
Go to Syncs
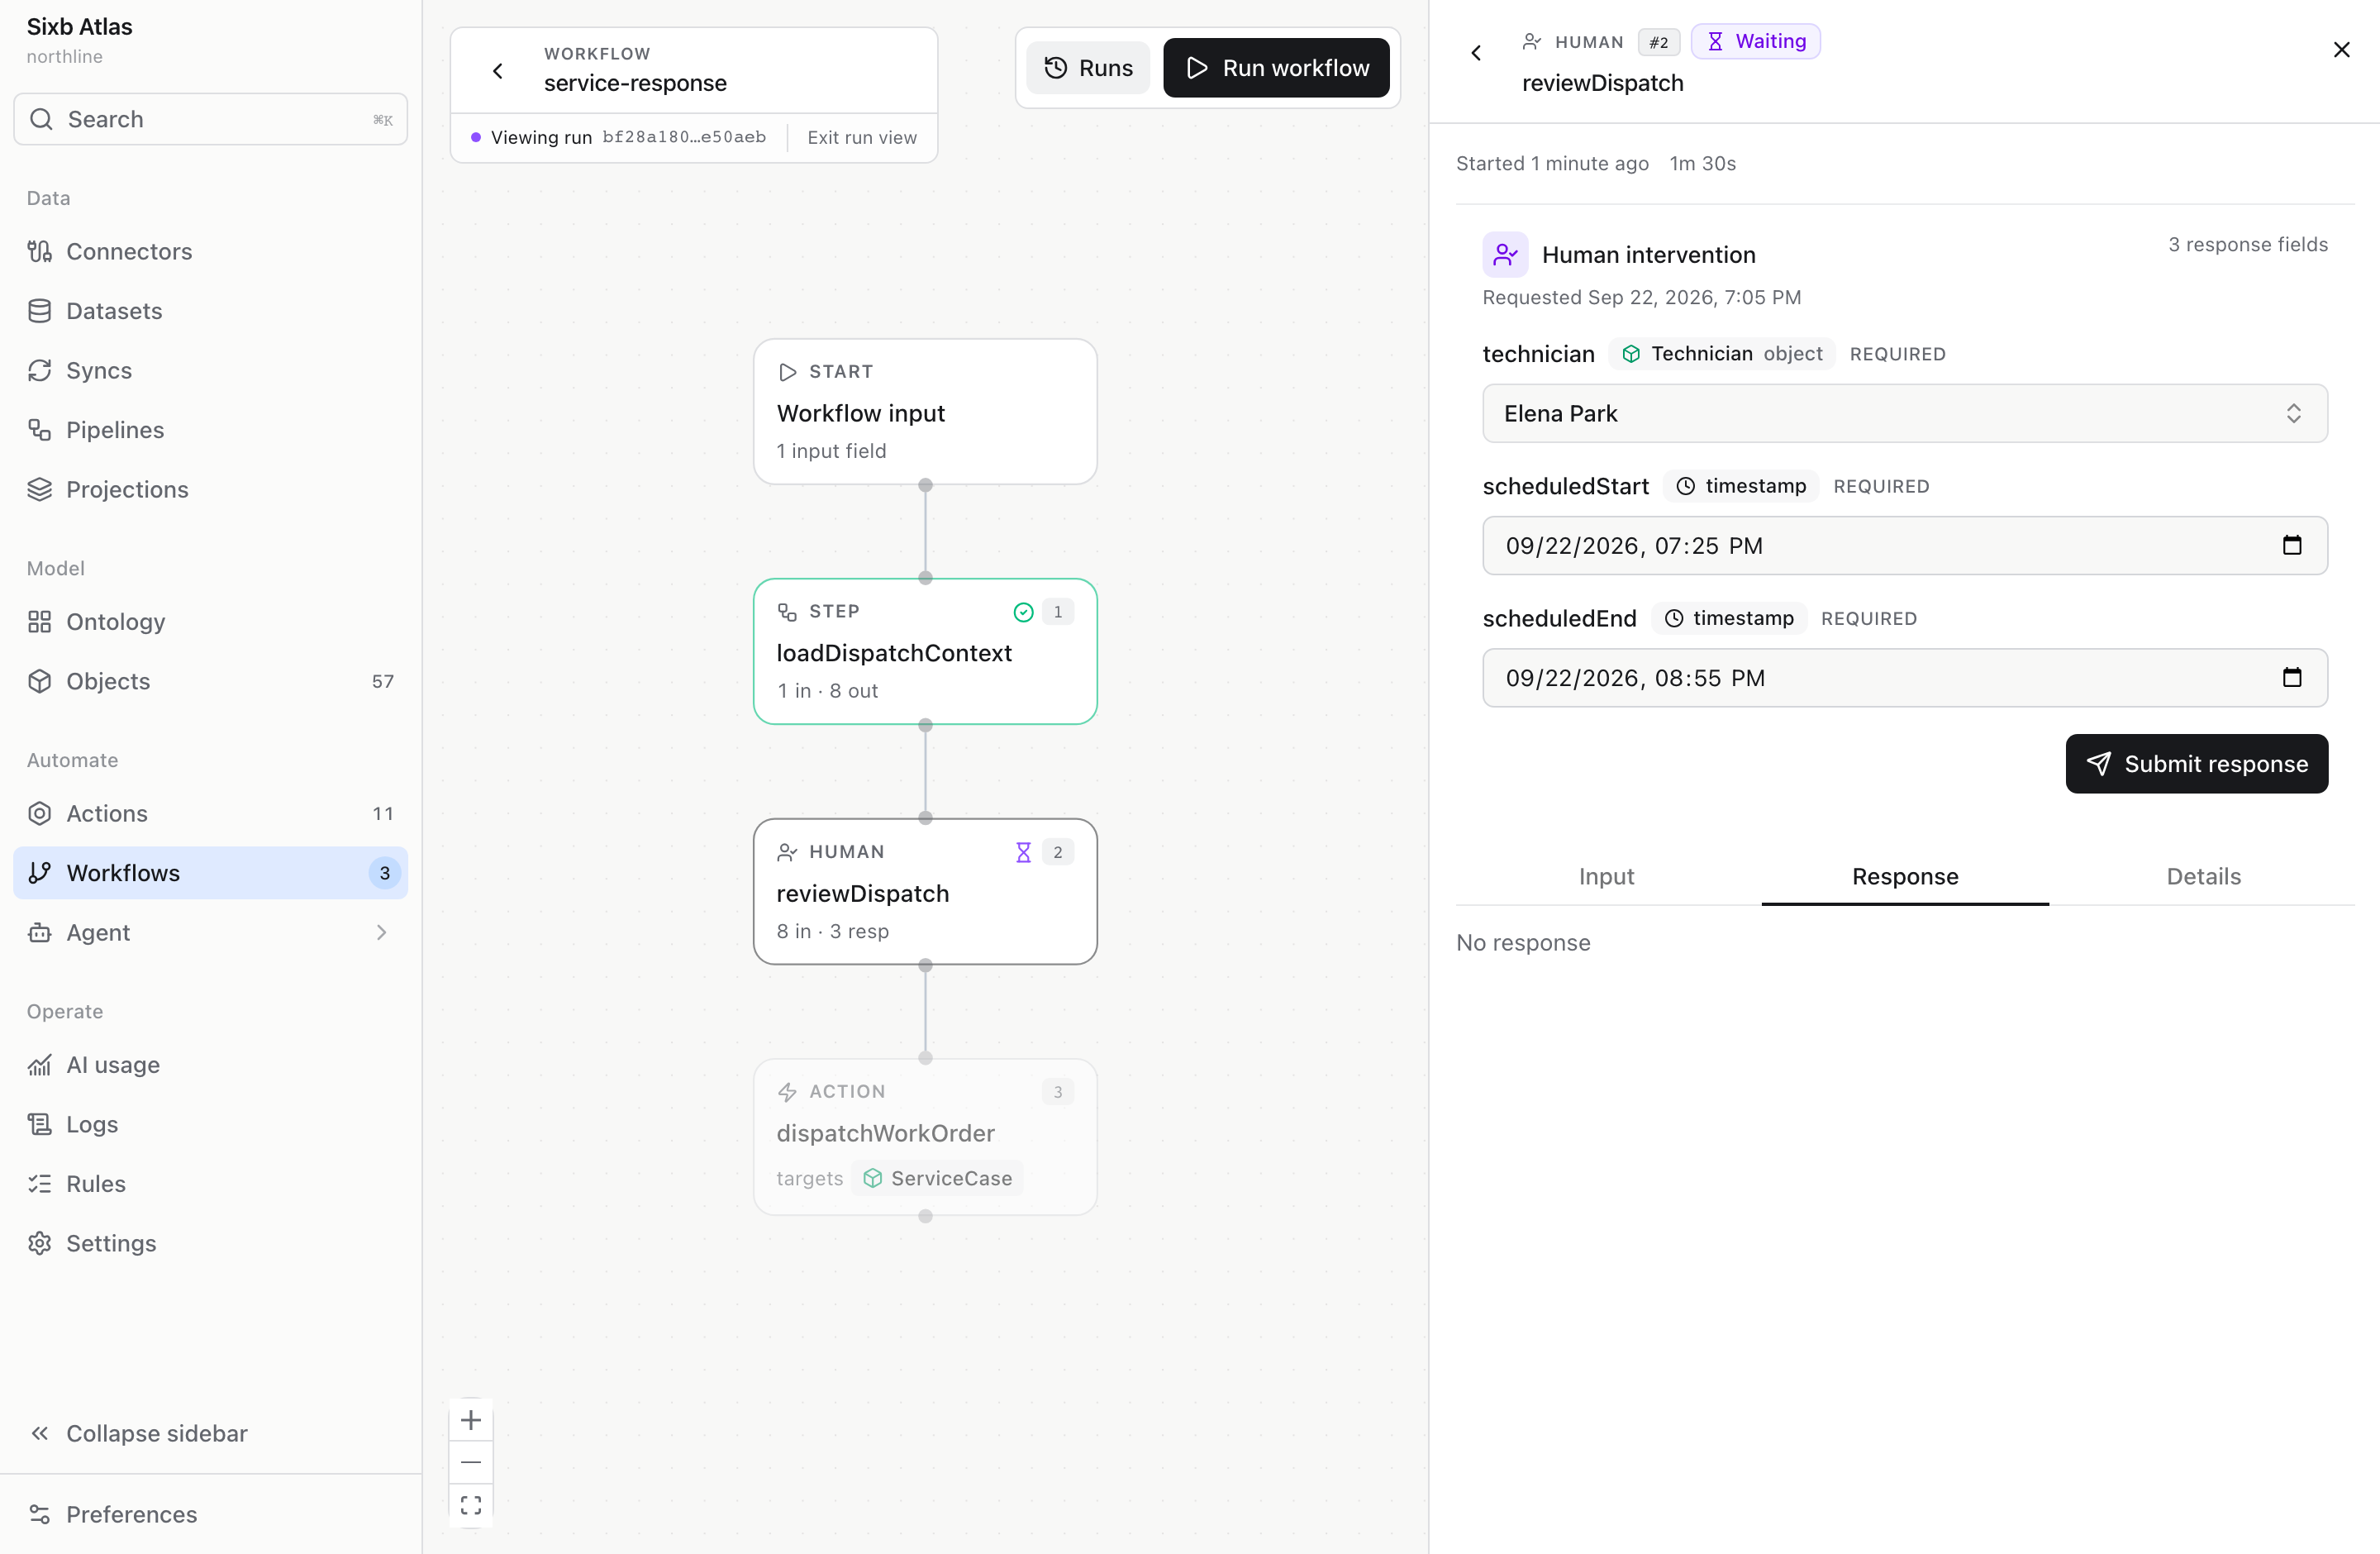point(210,370)
